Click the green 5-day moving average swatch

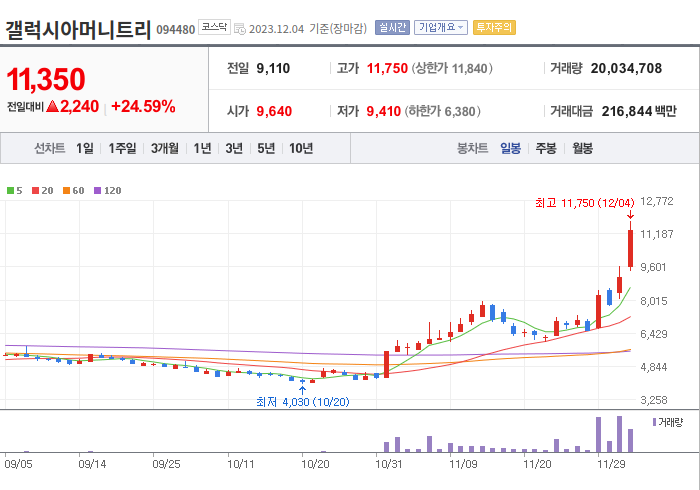click(10, 191)
